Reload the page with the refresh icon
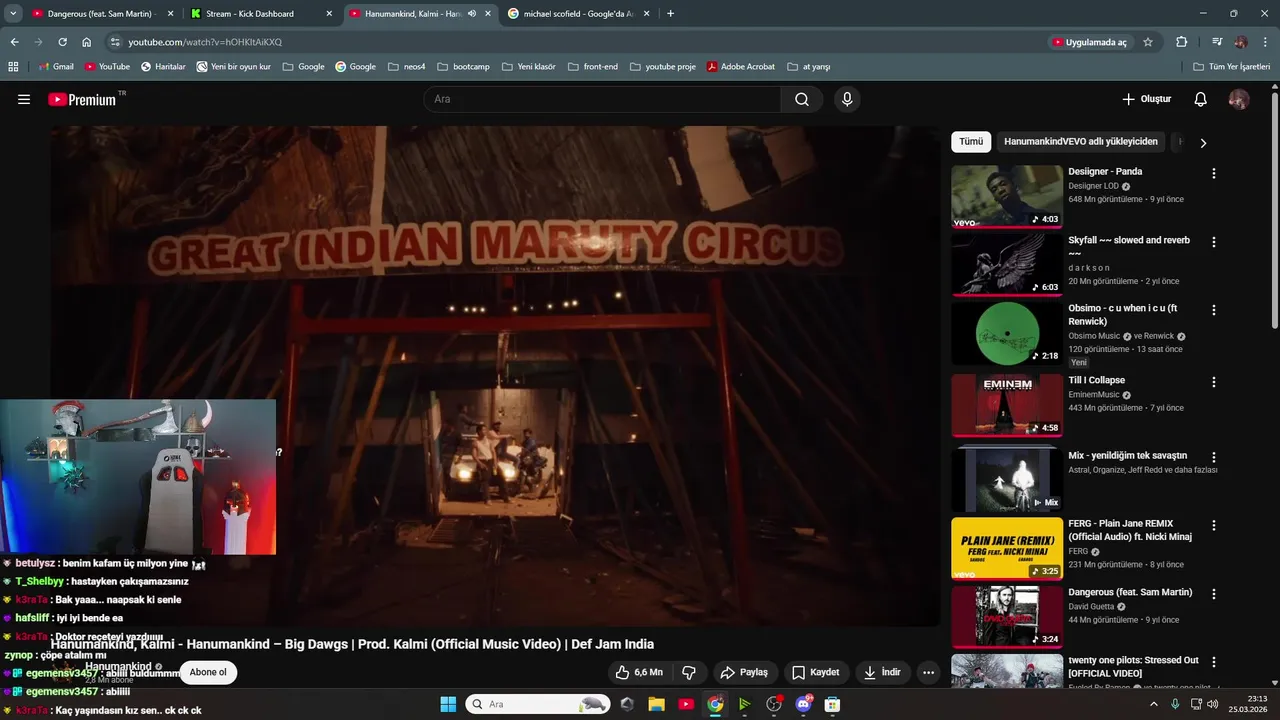The width and height of the screenshot is (1280, 720). (62, 42)
